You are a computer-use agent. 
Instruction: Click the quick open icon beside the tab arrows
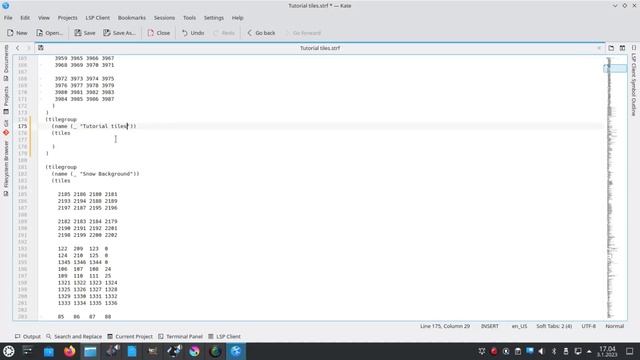pyautogui.click(x=41, y=48)
